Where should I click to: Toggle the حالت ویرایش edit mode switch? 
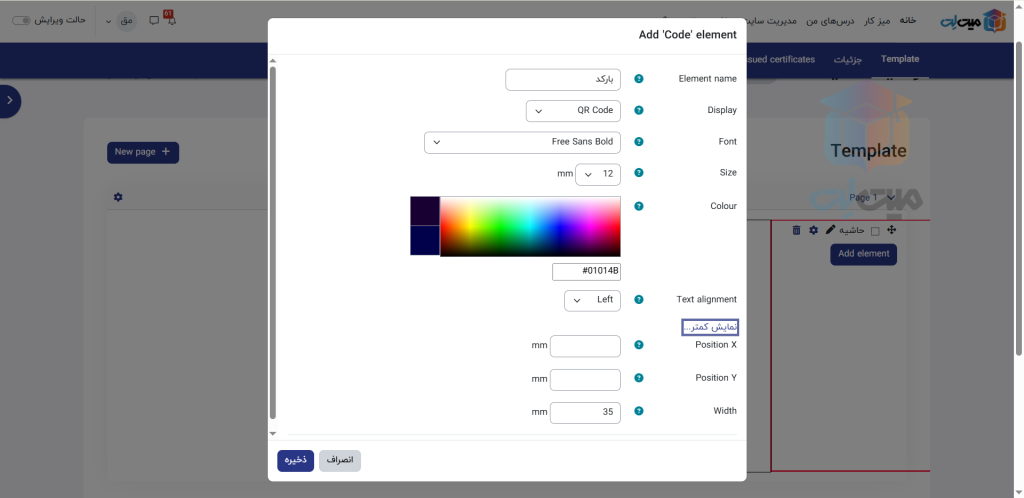click(x=22, y=20)
